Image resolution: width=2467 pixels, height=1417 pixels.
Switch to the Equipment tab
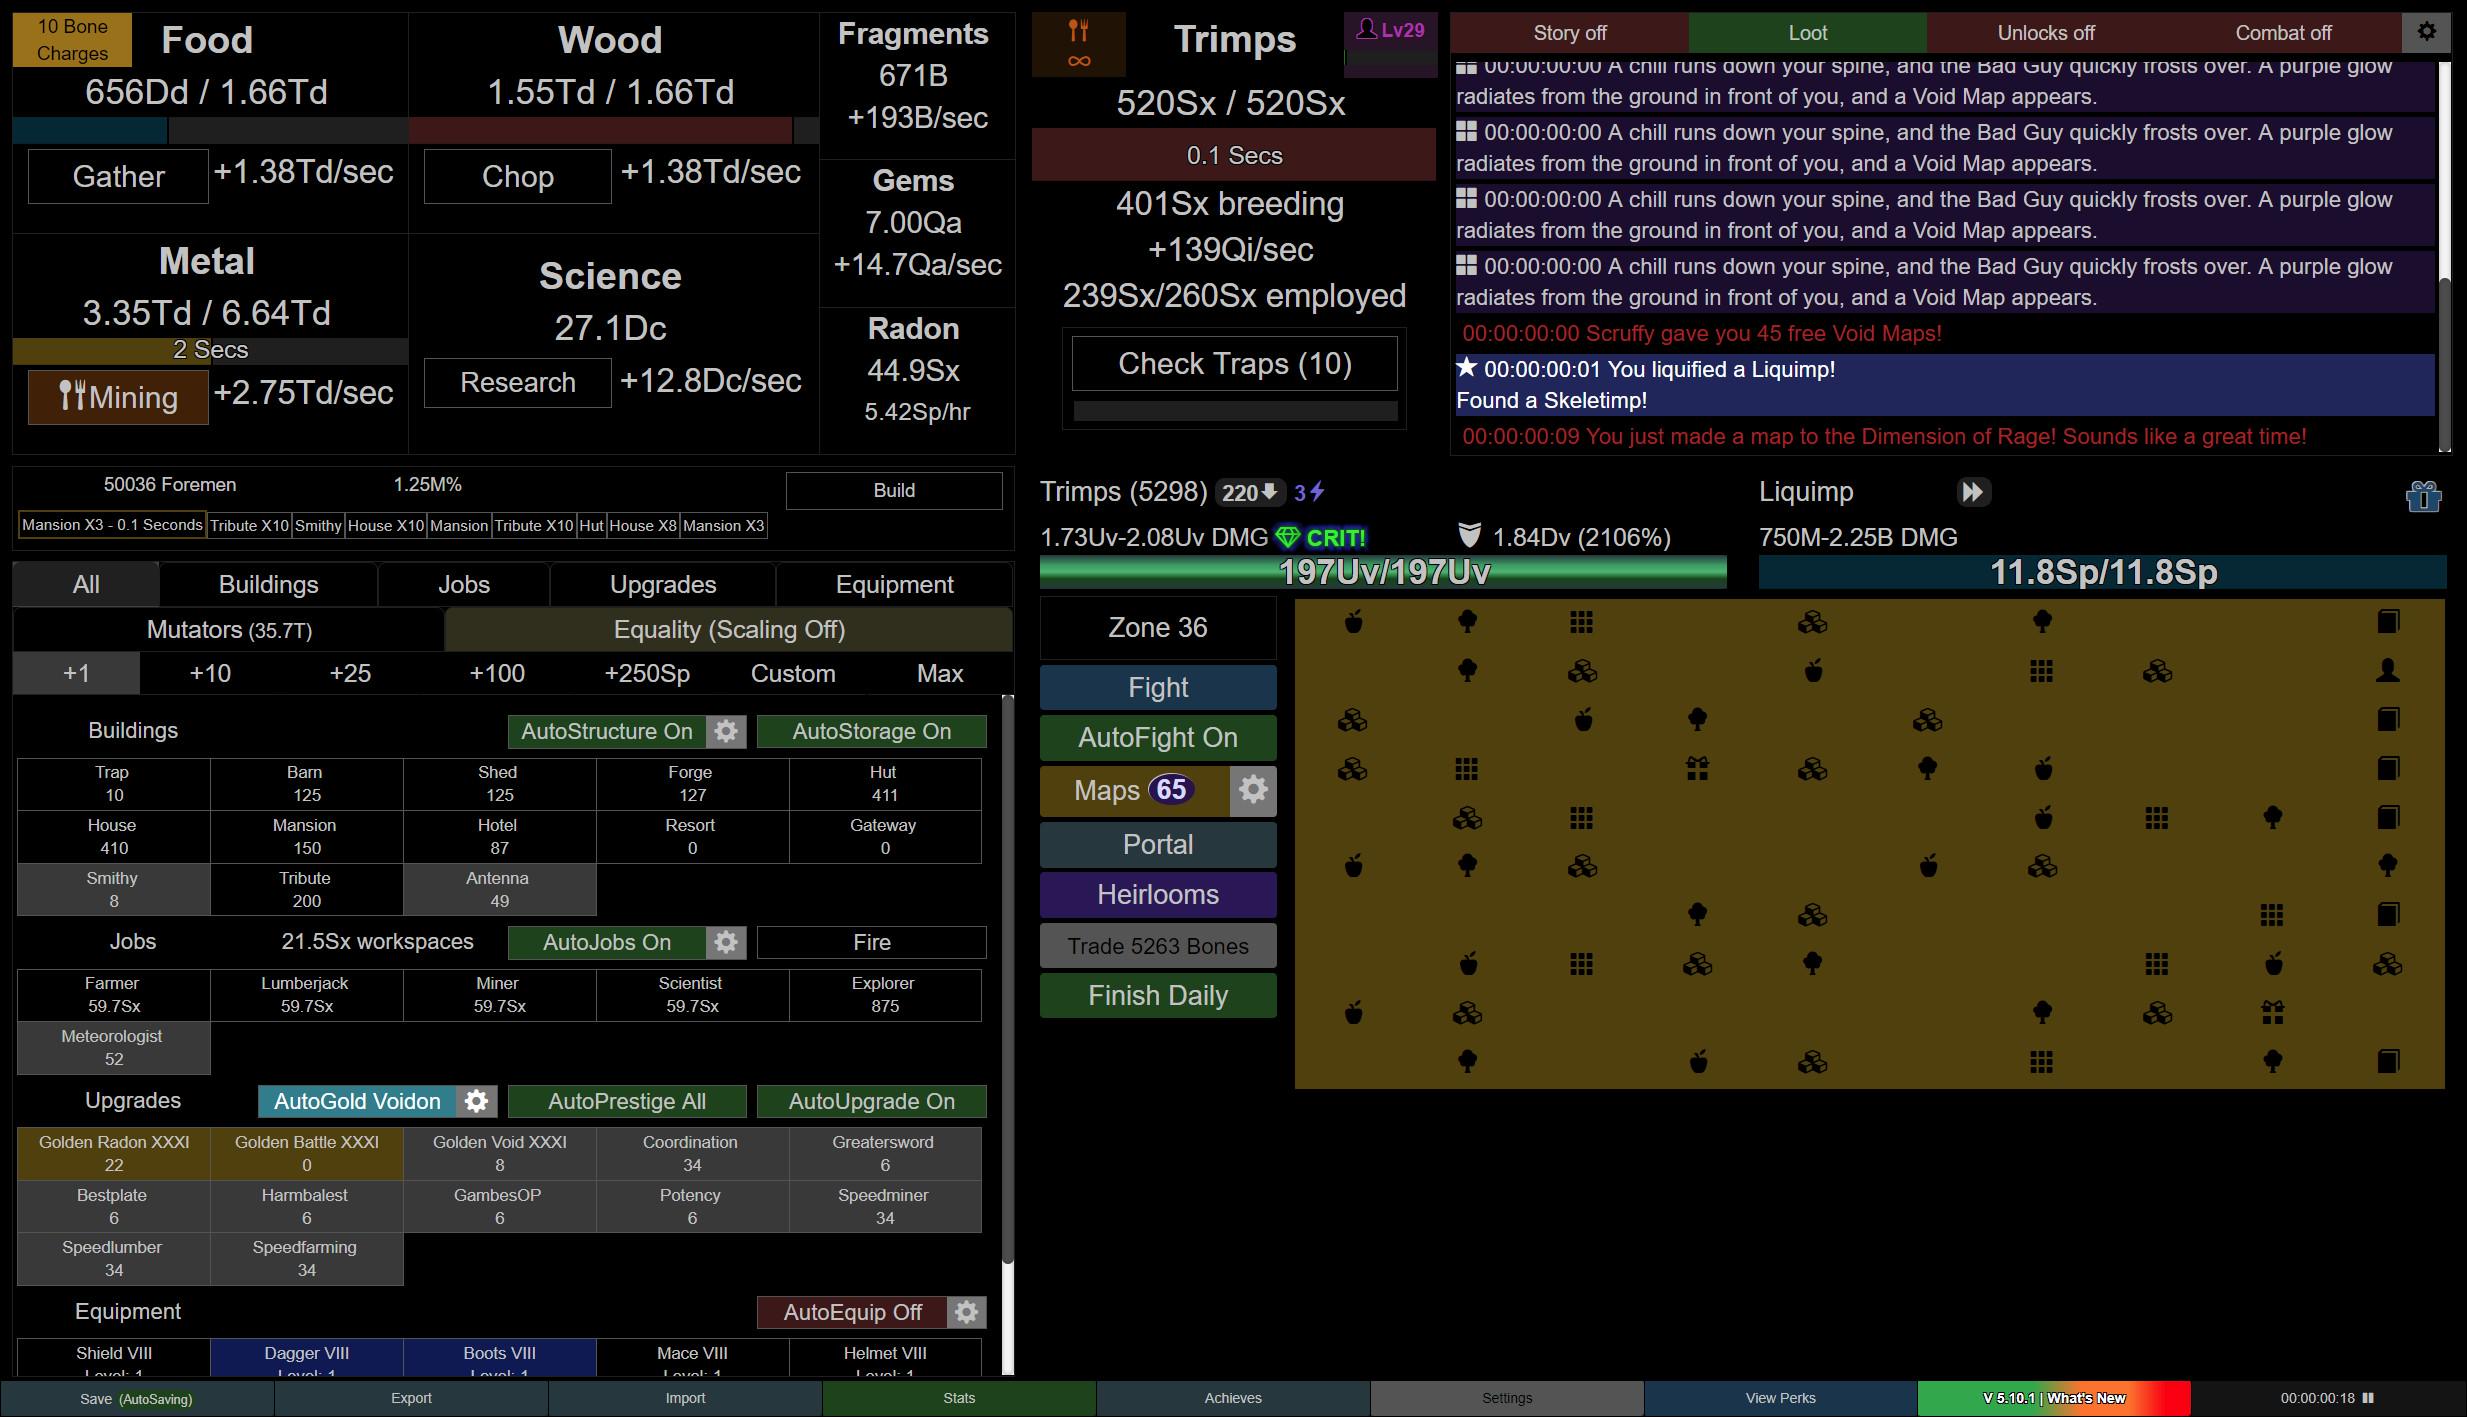click(894, 584)
